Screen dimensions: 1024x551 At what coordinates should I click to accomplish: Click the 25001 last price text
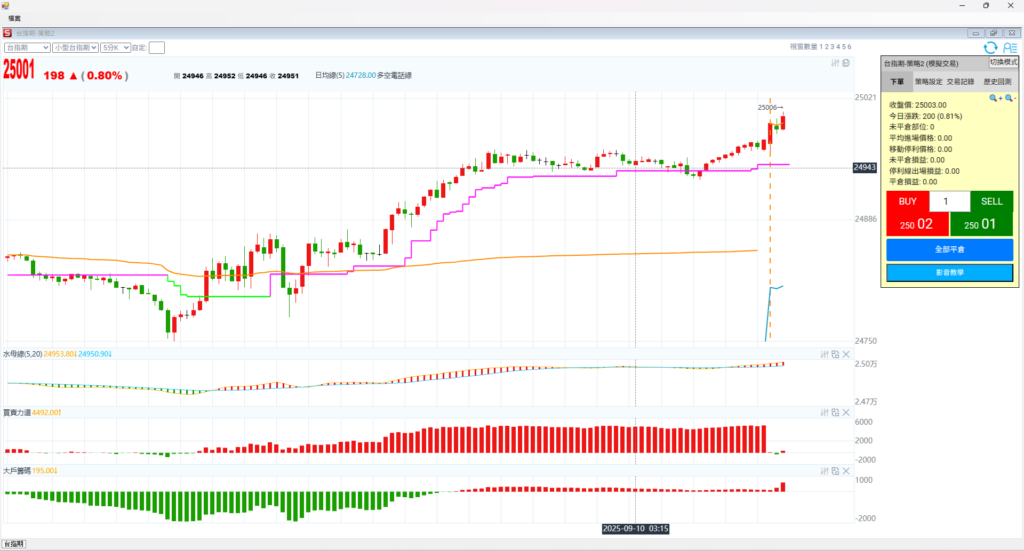[19, 70]
